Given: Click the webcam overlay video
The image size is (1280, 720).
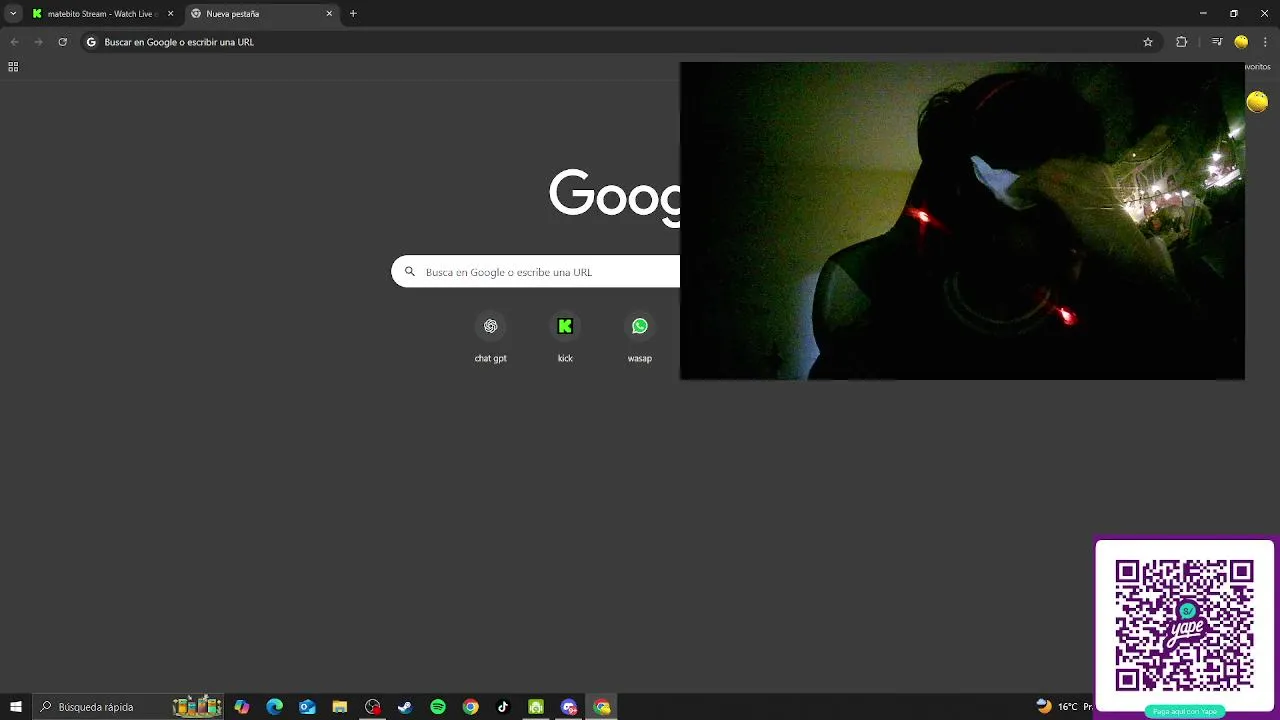Looking at the screenshot, I should (962, 221).
